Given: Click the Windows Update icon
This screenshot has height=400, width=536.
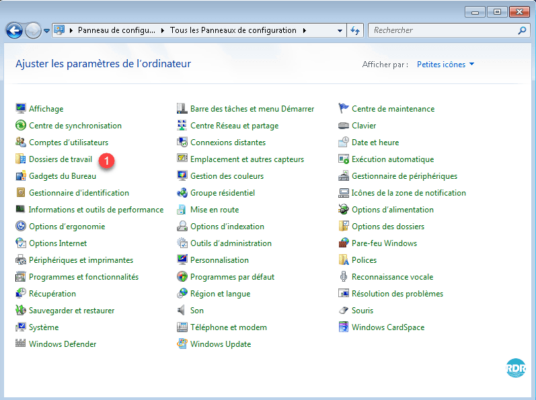Looking at the screenshot, I should (x=182, y=344).
